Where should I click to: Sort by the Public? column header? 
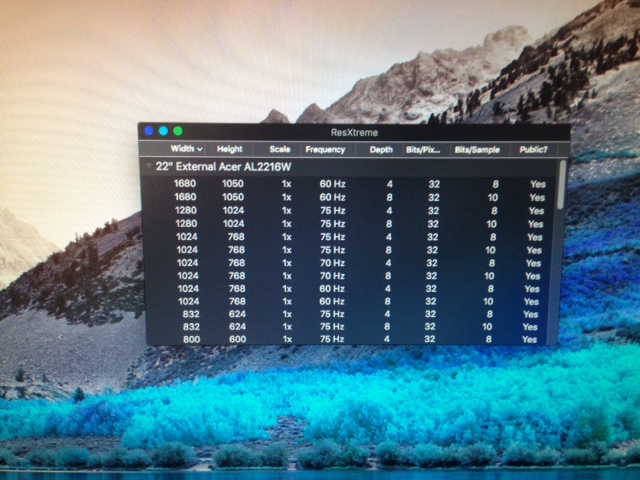pos(533,150)
